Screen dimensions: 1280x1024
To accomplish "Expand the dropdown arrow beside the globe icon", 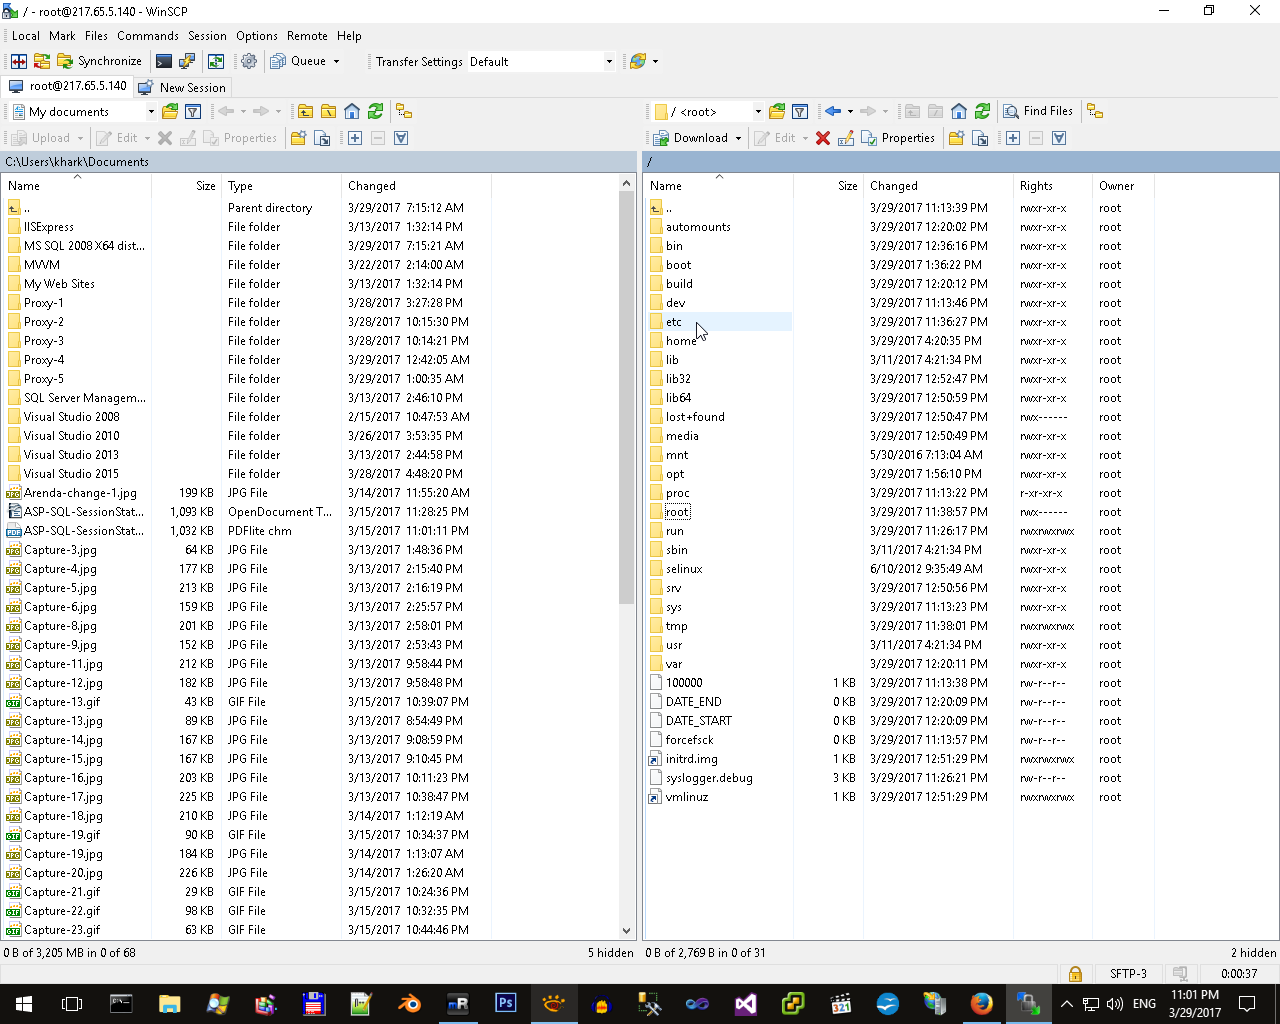I will click(x=655, y=61).
